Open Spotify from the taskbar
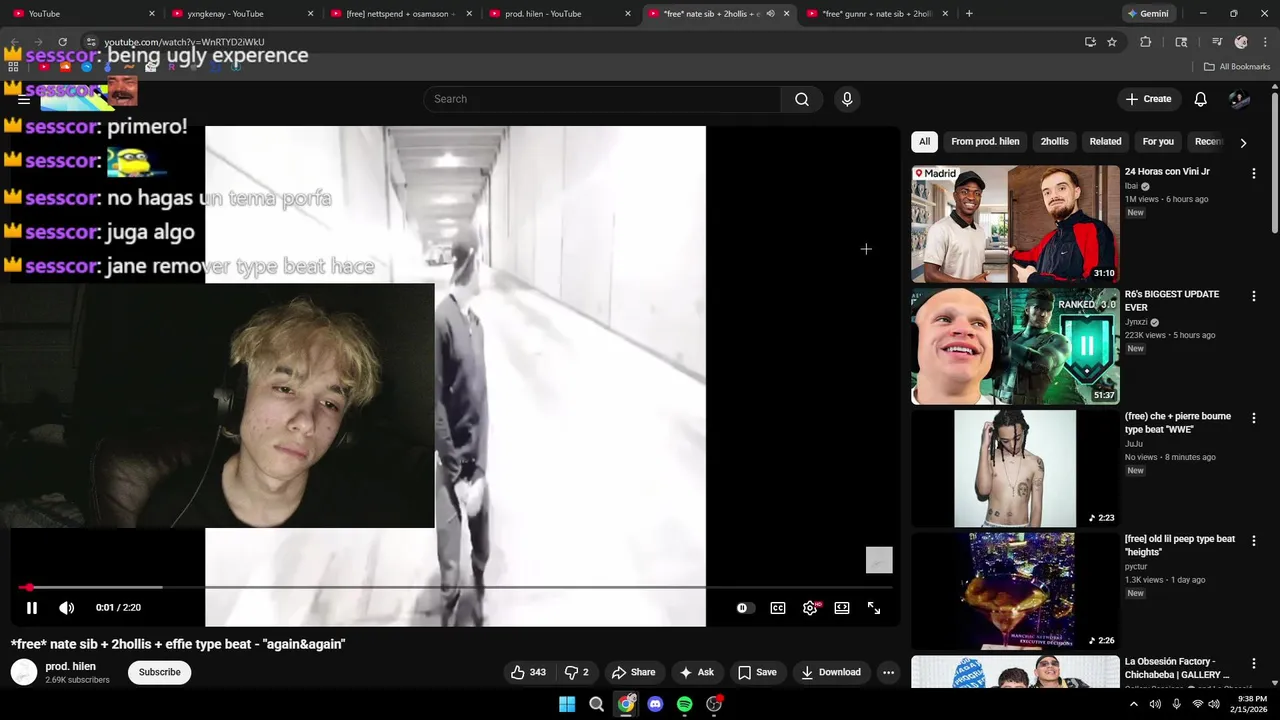This screenshot has width=1280, height=720. [x=685, y=704]
